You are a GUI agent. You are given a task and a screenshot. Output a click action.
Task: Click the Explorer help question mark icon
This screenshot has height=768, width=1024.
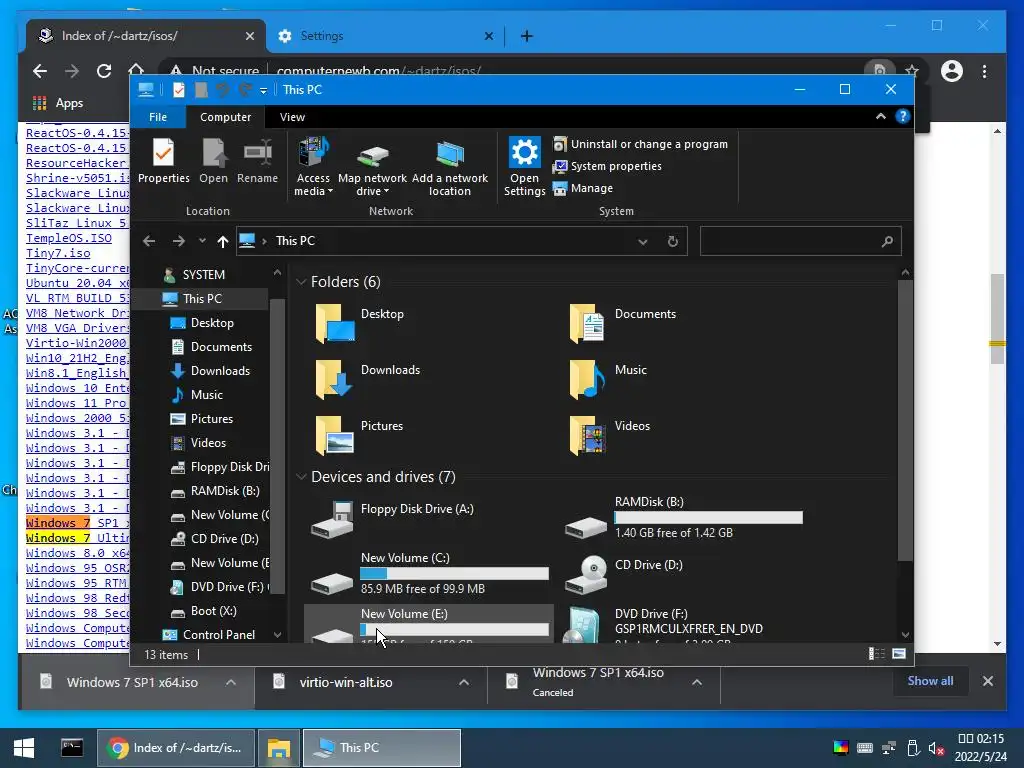click(x=903, y=116)
